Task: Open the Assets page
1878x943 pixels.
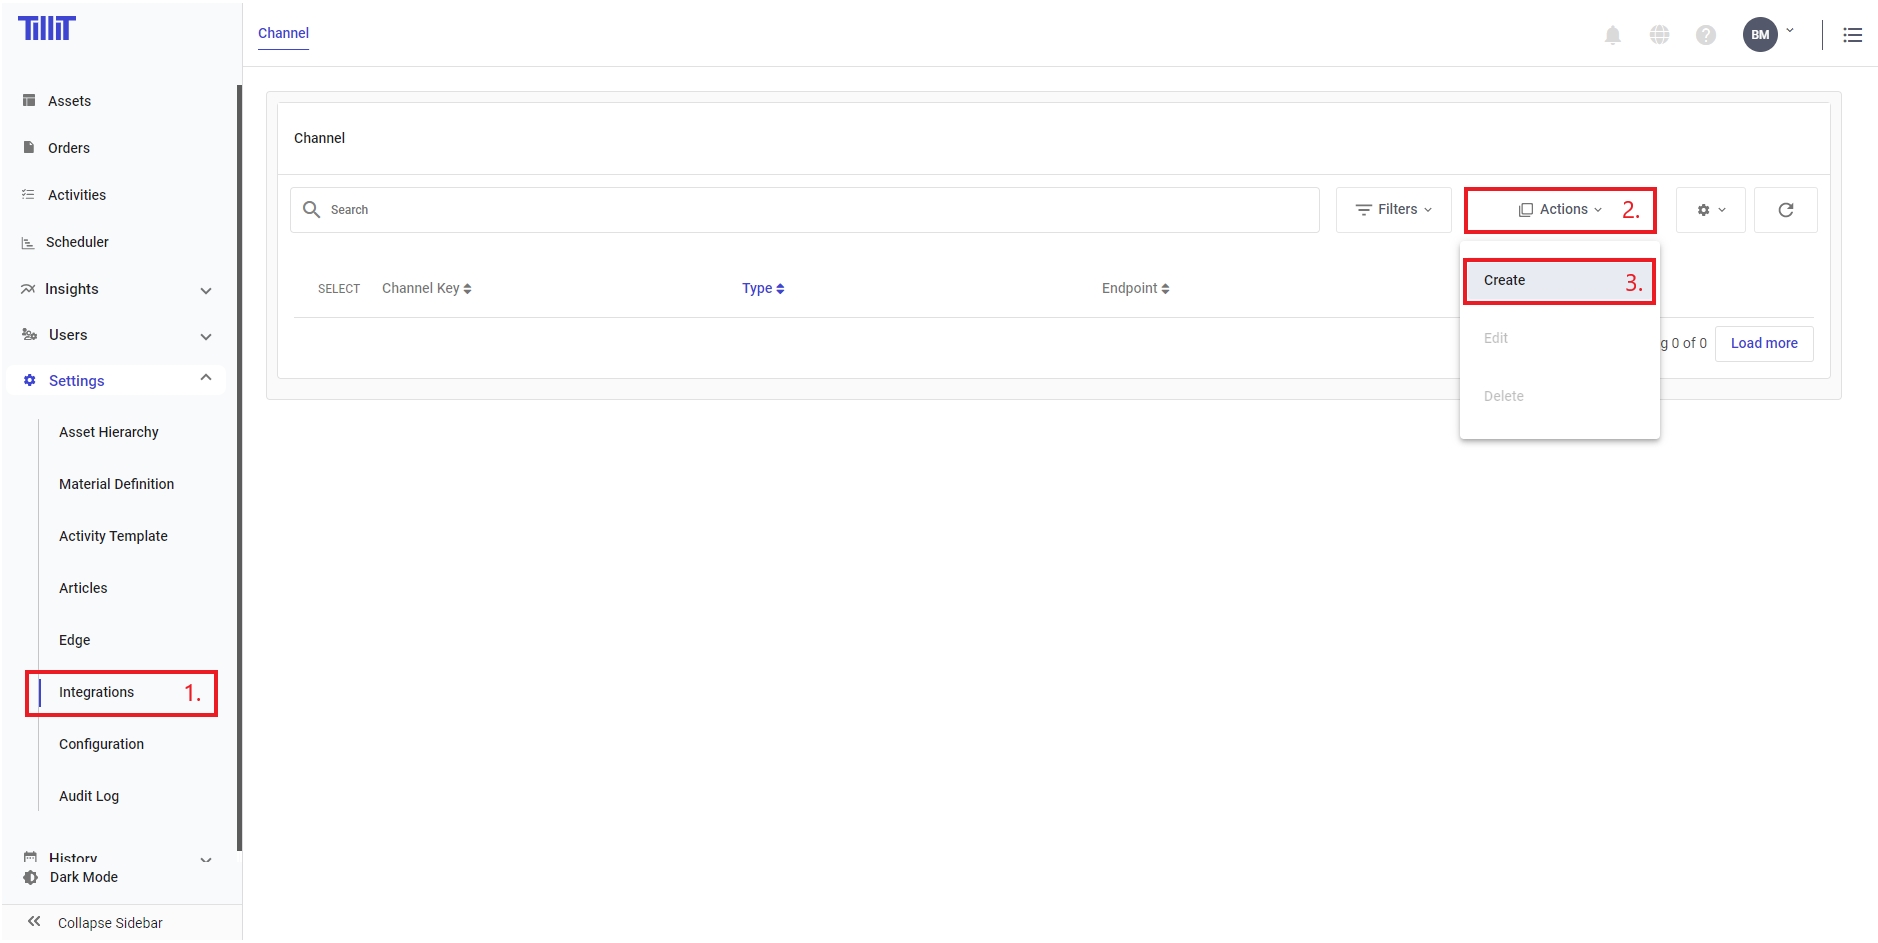Action: click(x=69, y=101)
